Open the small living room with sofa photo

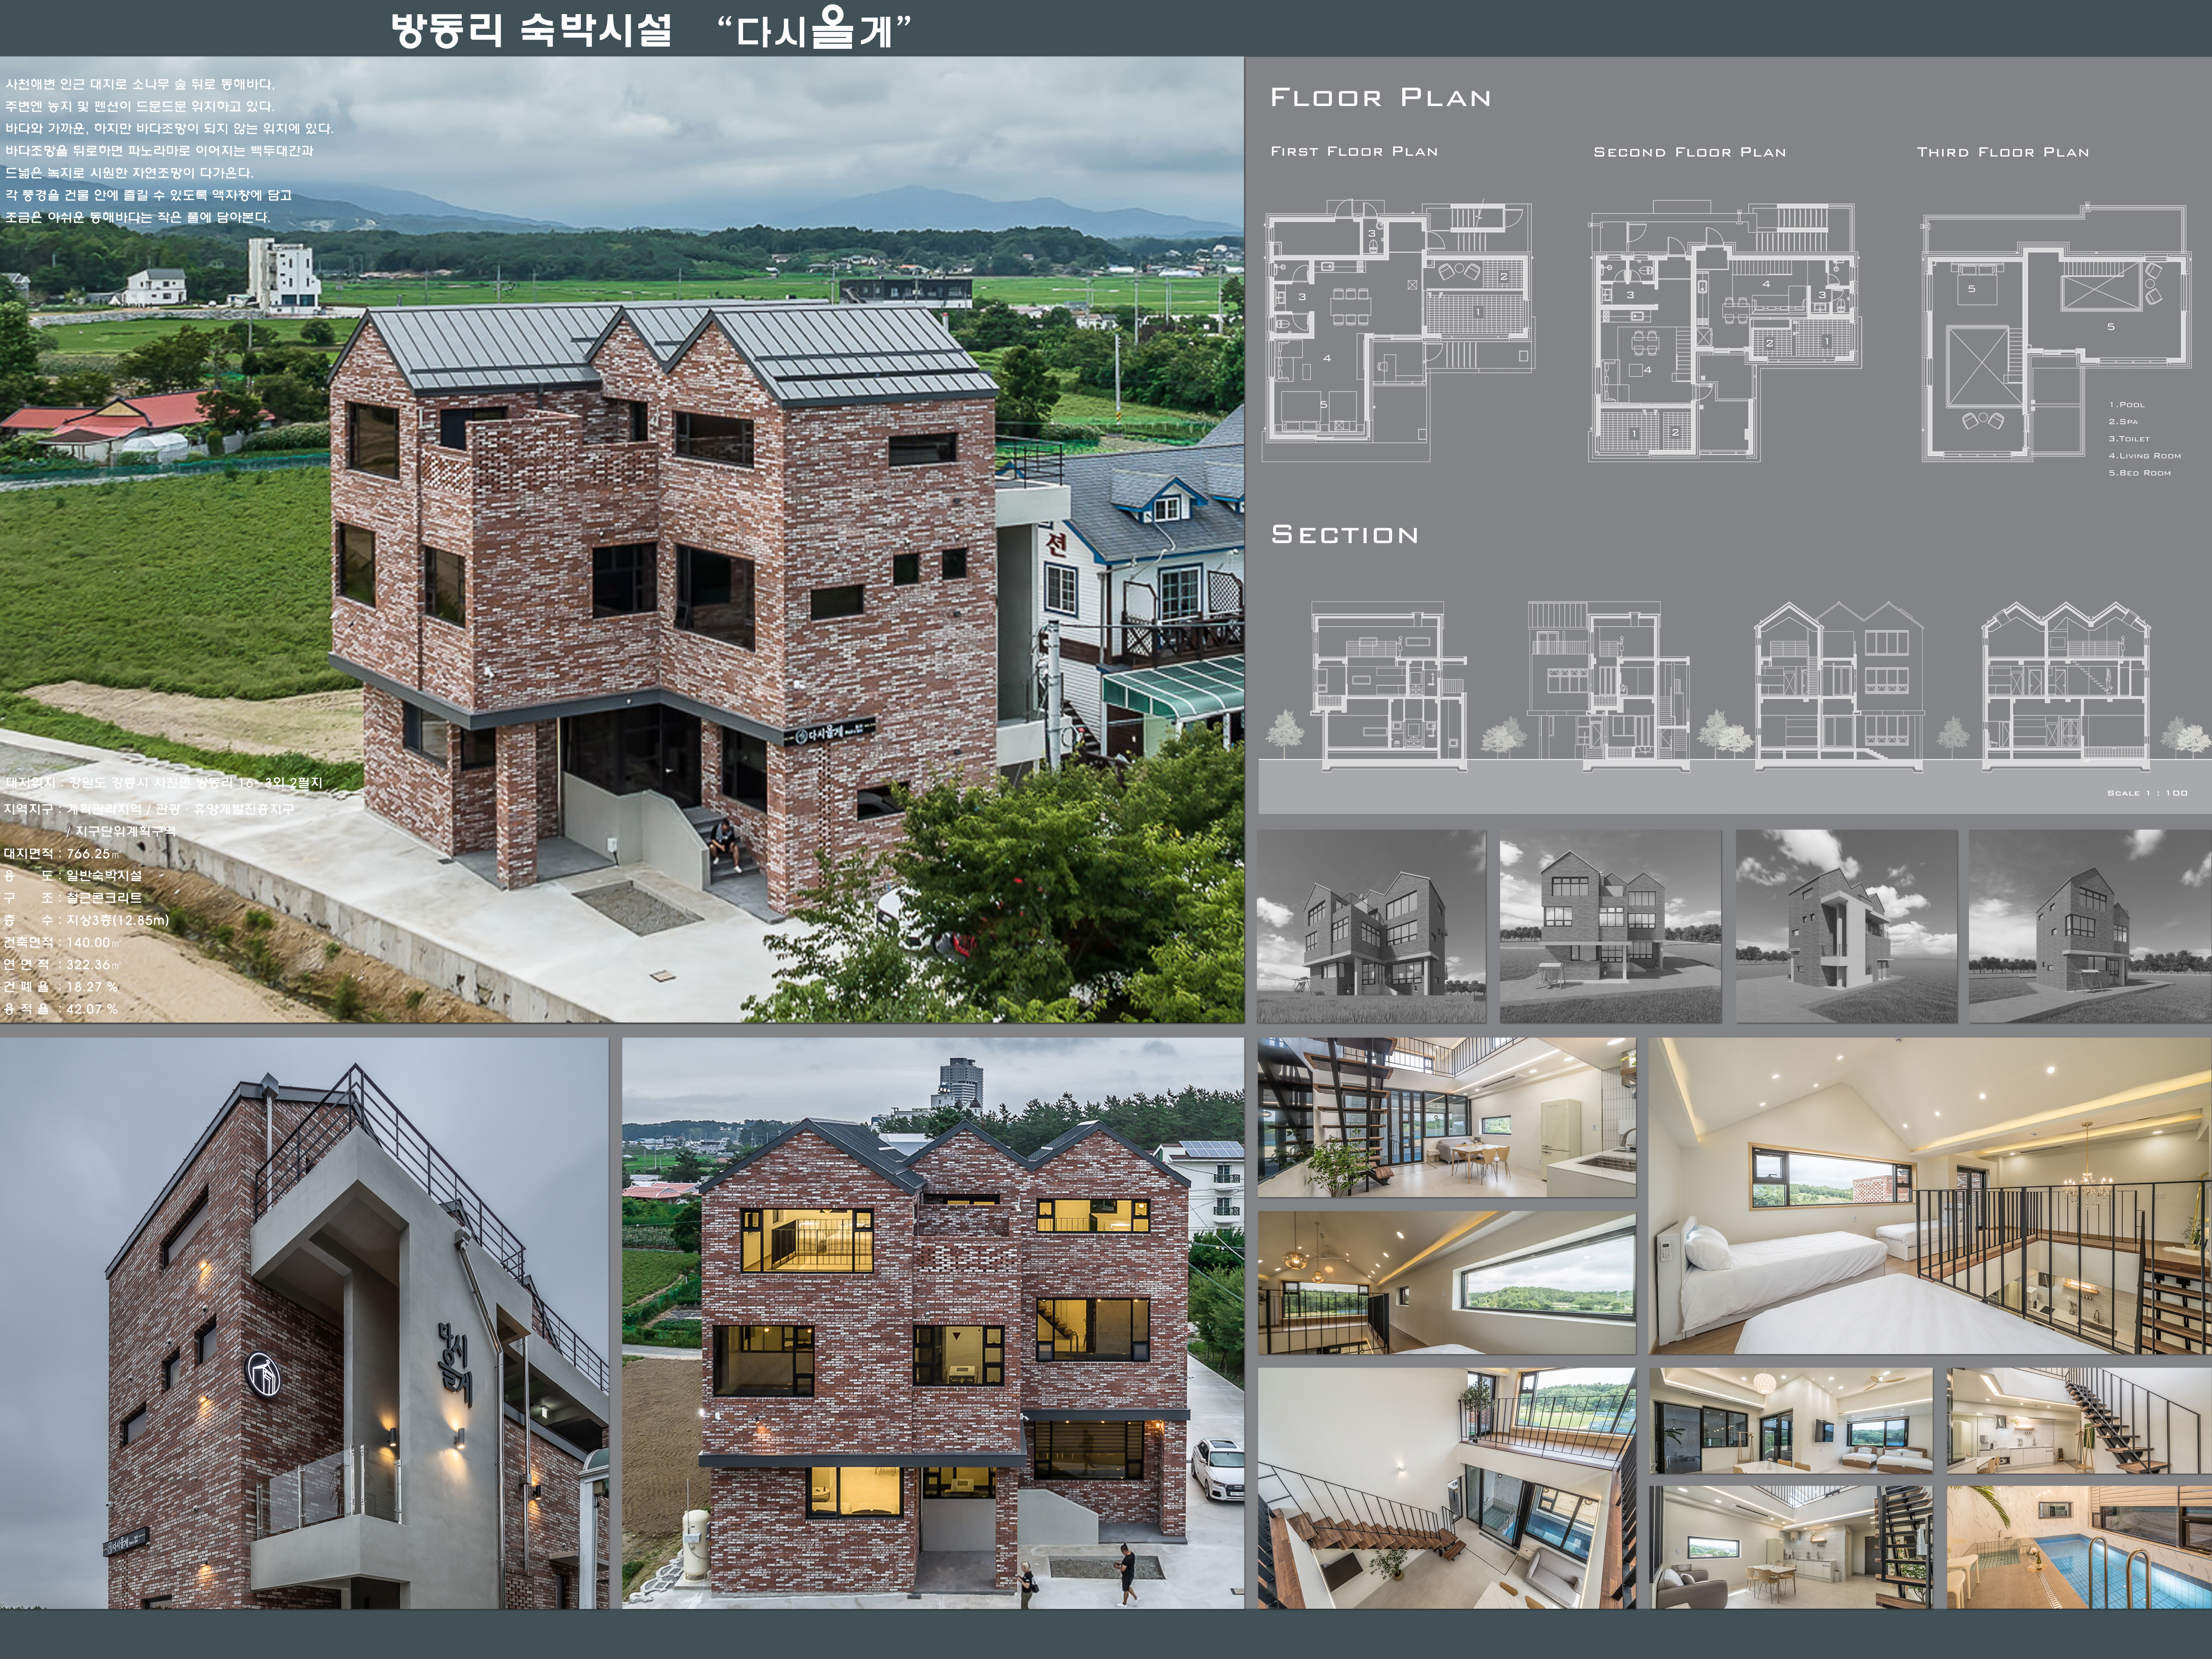[x=1791, y=1547]
